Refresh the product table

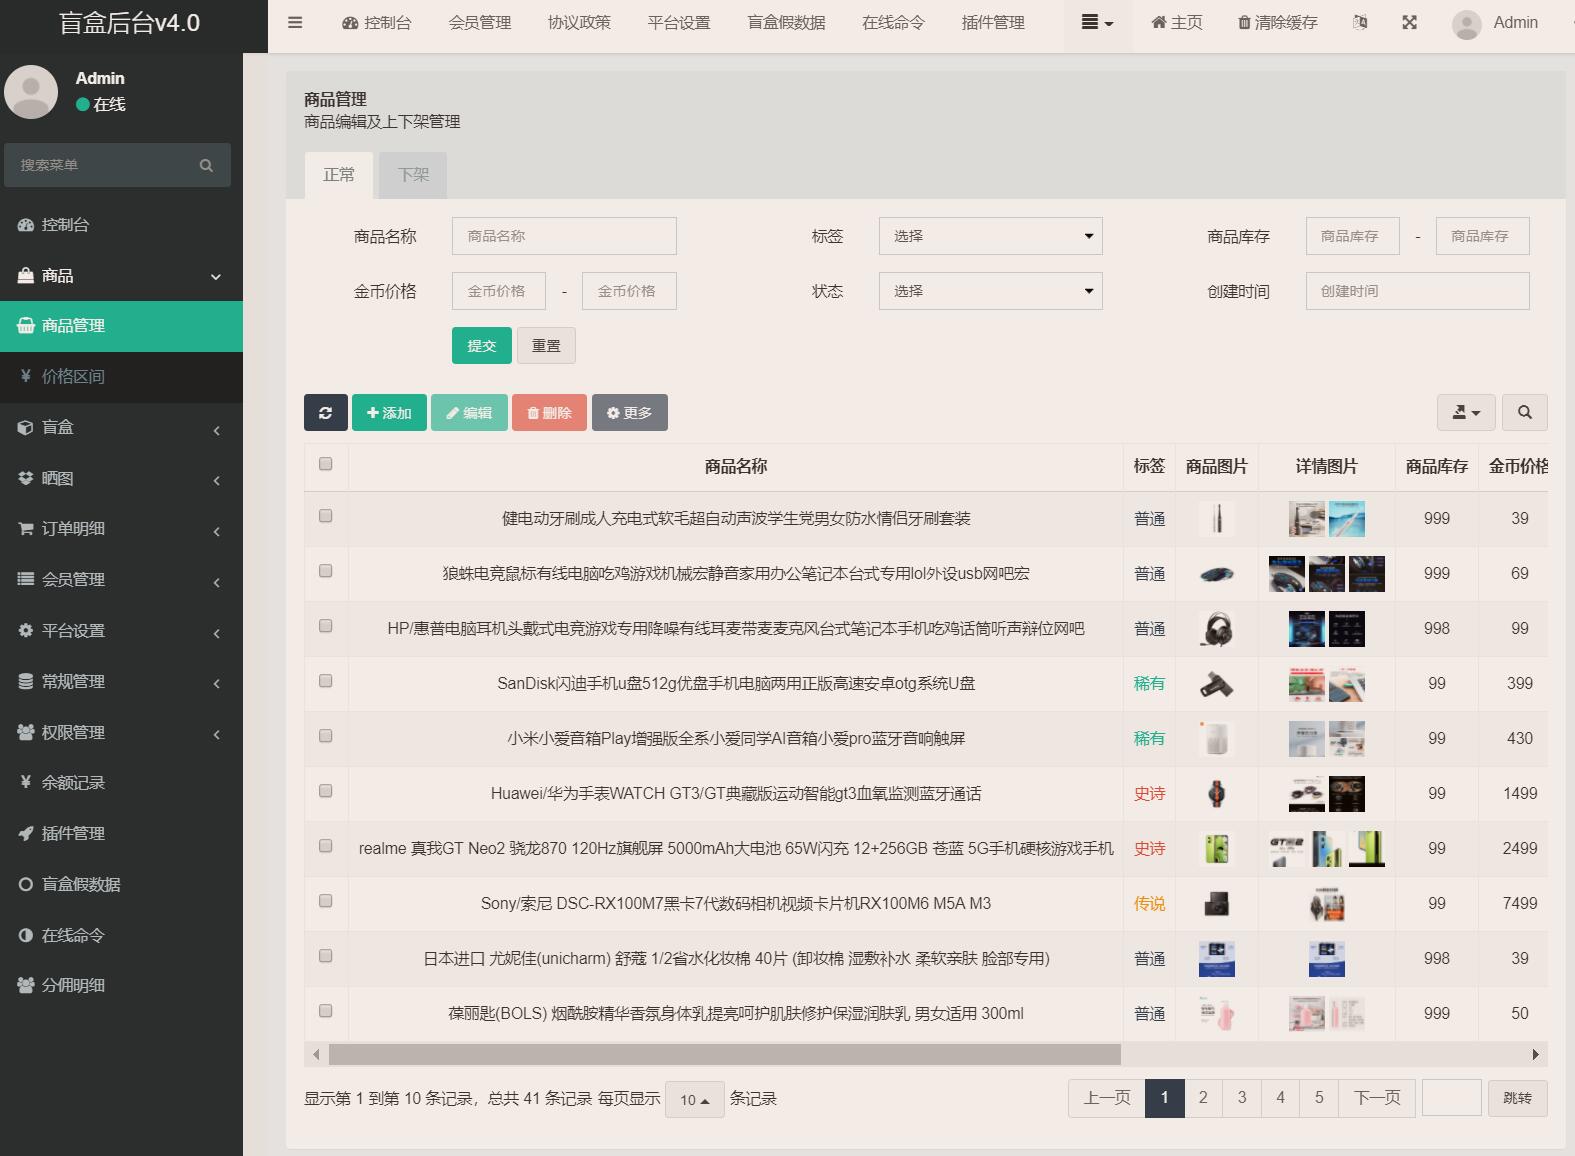point(325,412)
